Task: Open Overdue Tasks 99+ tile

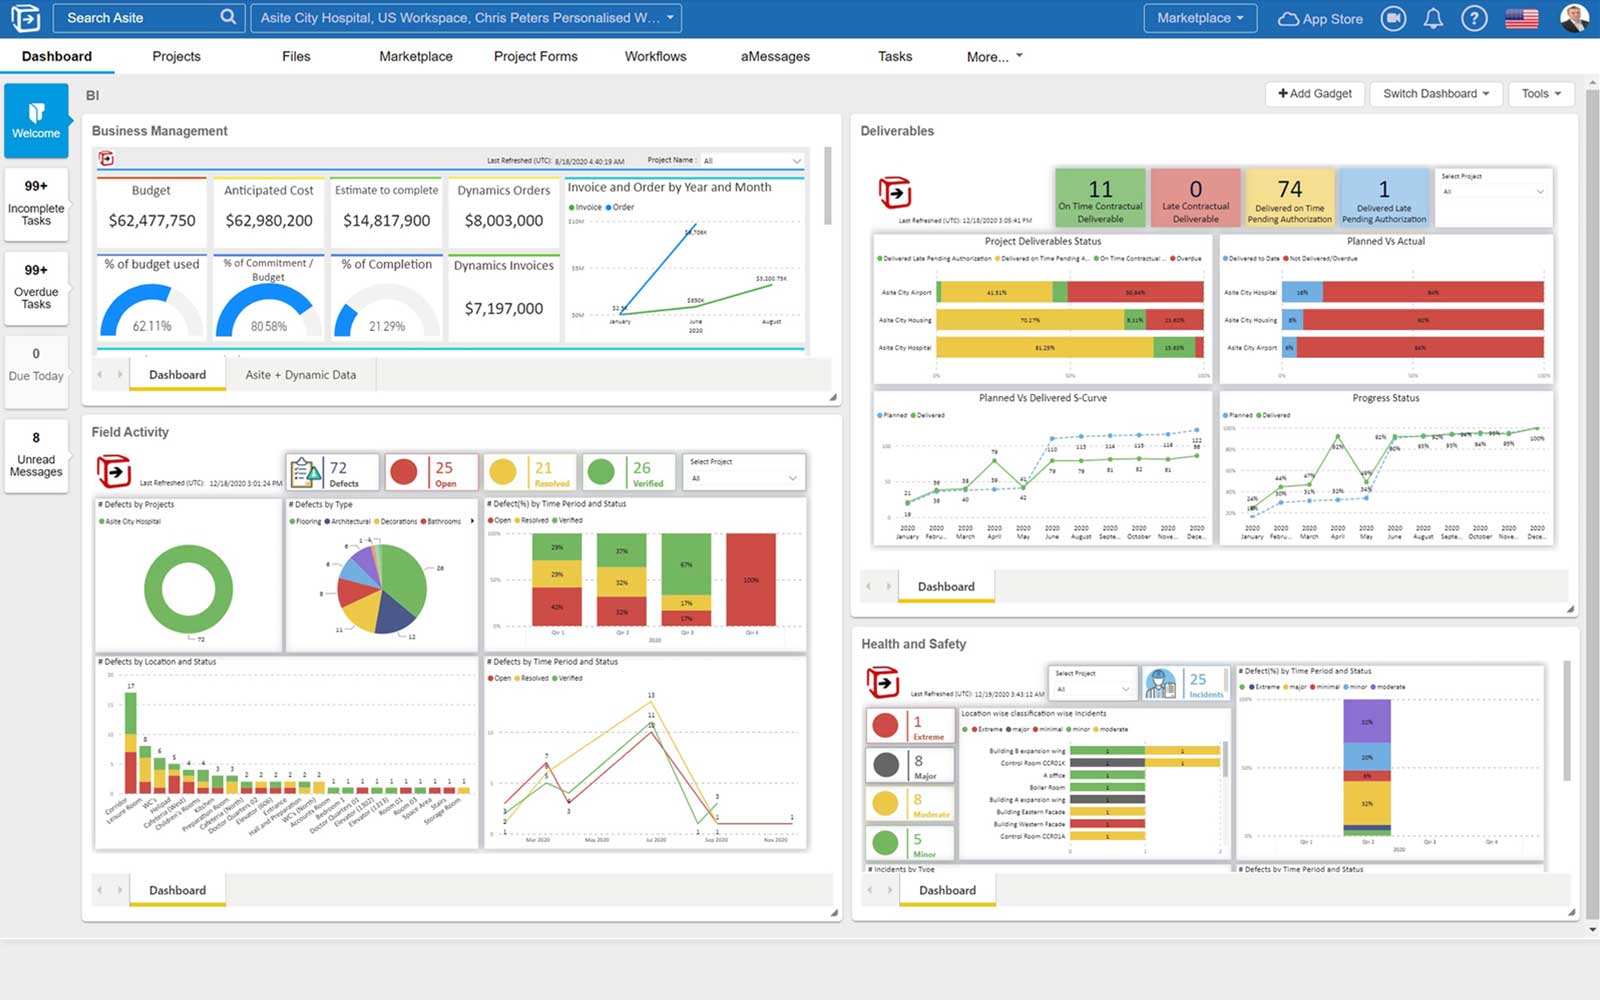Action: (x=36, y=288)
